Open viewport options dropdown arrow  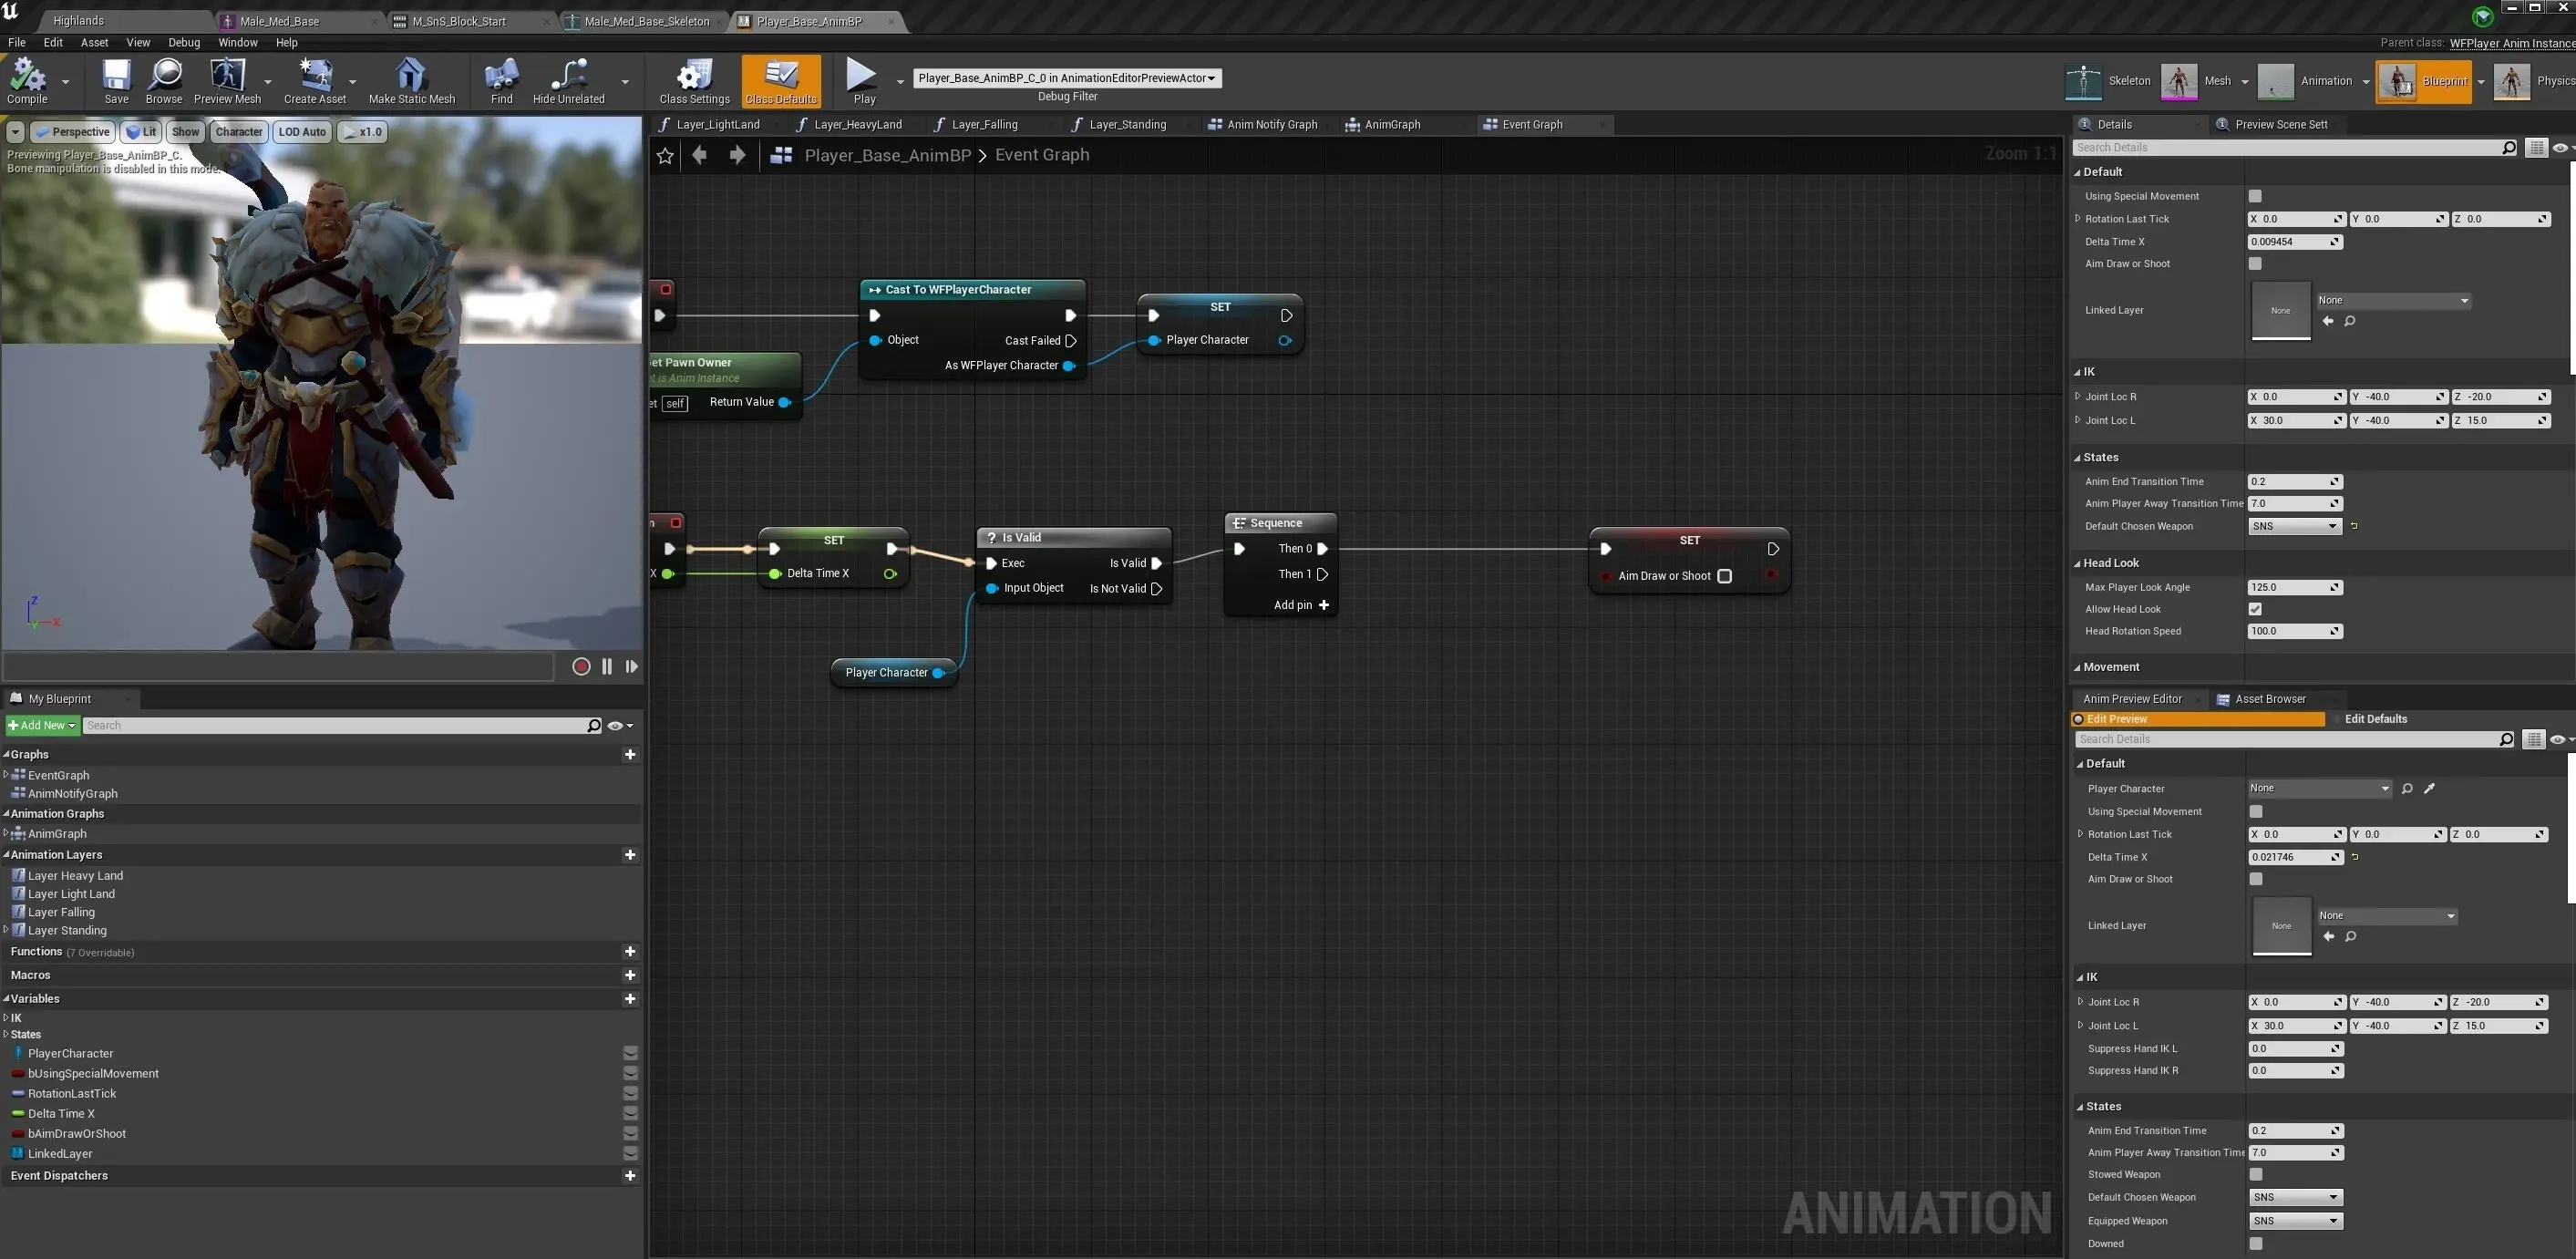click(15, 132)
